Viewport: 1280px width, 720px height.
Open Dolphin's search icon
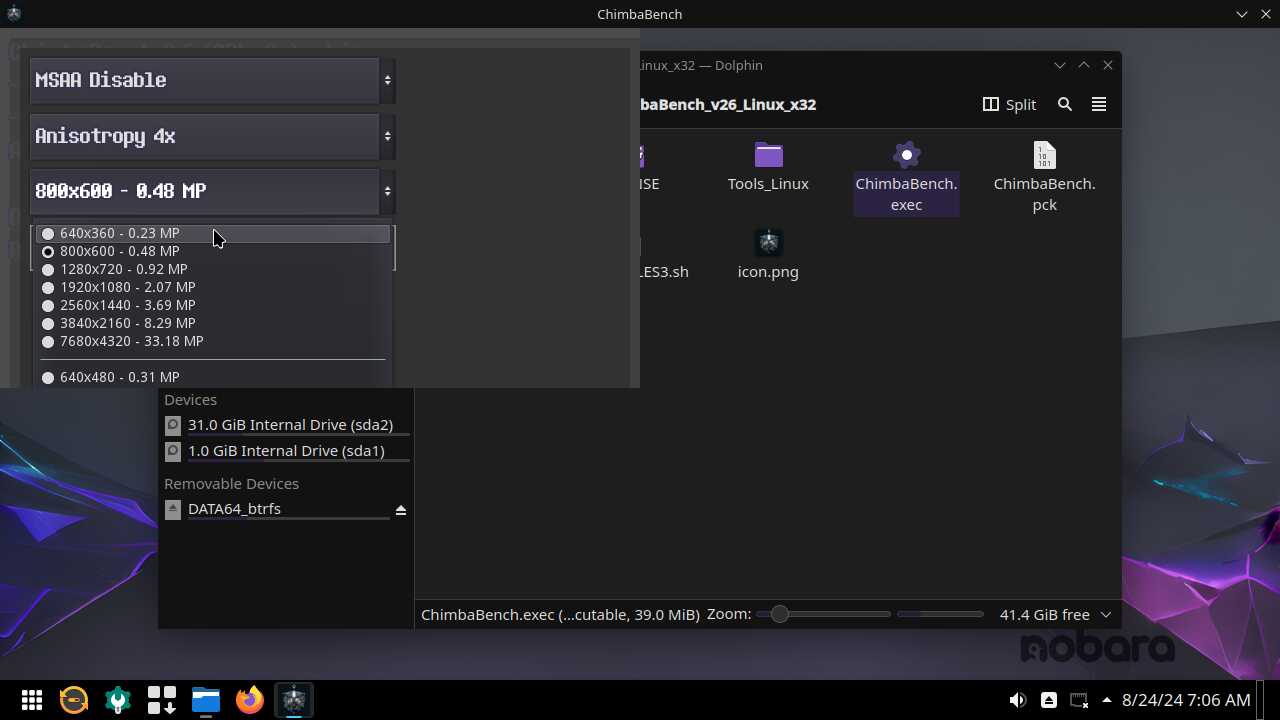pyautogui.click(x=1065, y=104)
